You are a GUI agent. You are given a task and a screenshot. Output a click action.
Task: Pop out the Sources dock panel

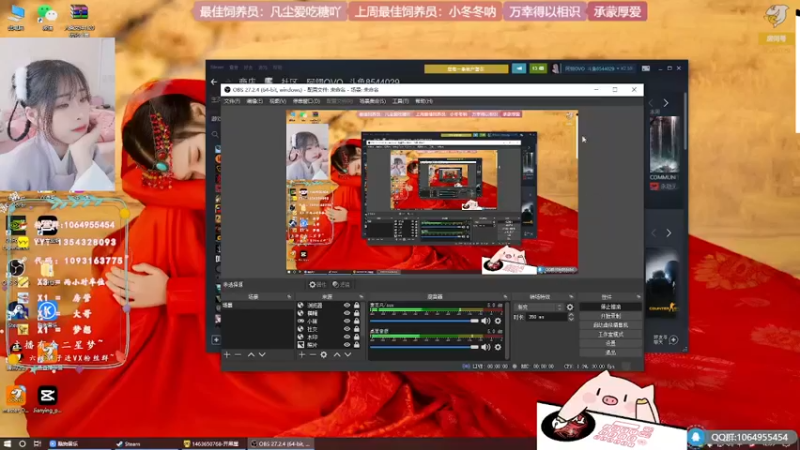(x=361, y=296)
